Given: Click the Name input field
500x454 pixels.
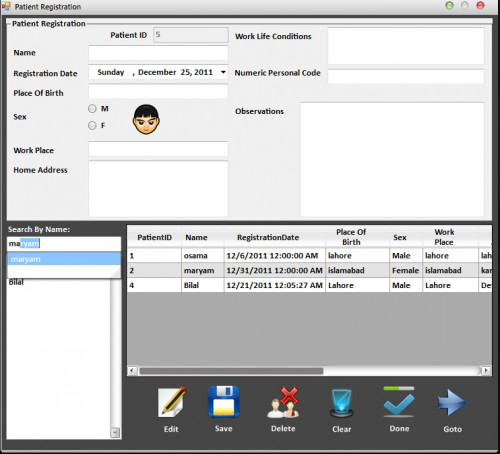Looking at the screenshot, I should coord(158,53).
